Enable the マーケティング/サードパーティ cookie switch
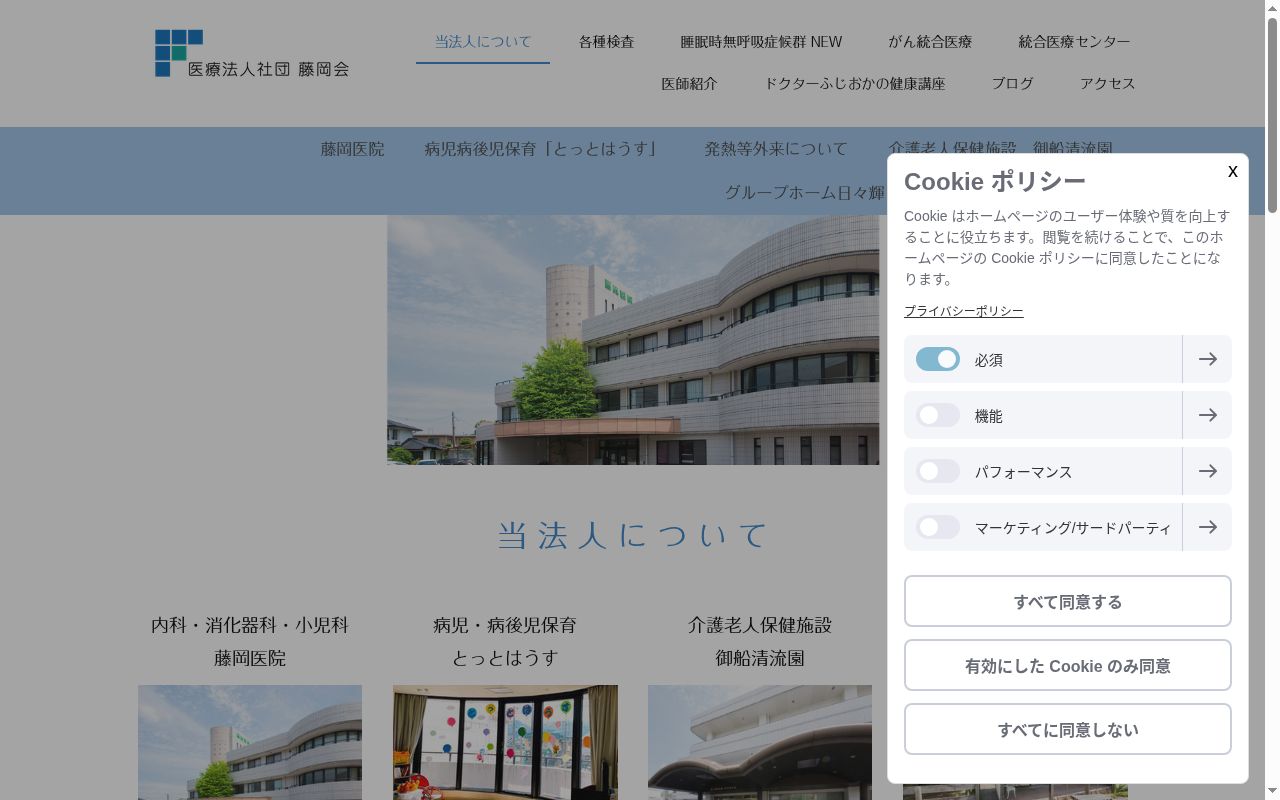This screenshot has width=1280, height=800. click(x=938, y=527)
